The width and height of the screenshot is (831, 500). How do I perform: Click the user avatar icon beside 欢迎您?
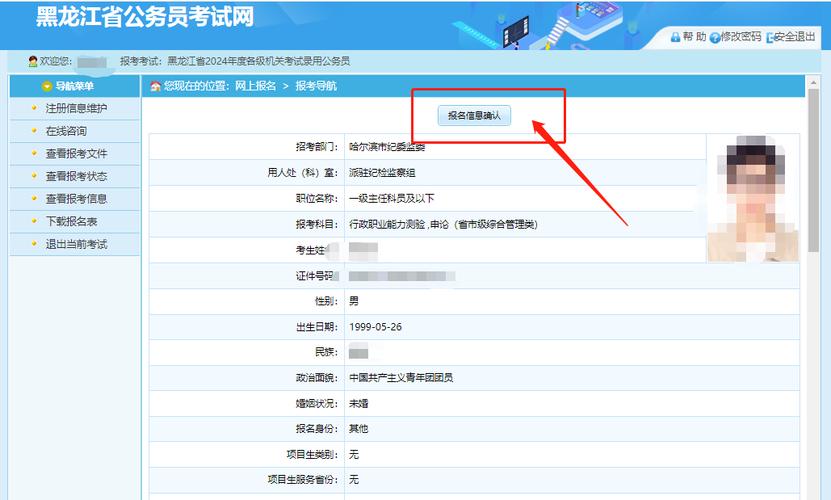pyautogui.click(x=33, y=62)
